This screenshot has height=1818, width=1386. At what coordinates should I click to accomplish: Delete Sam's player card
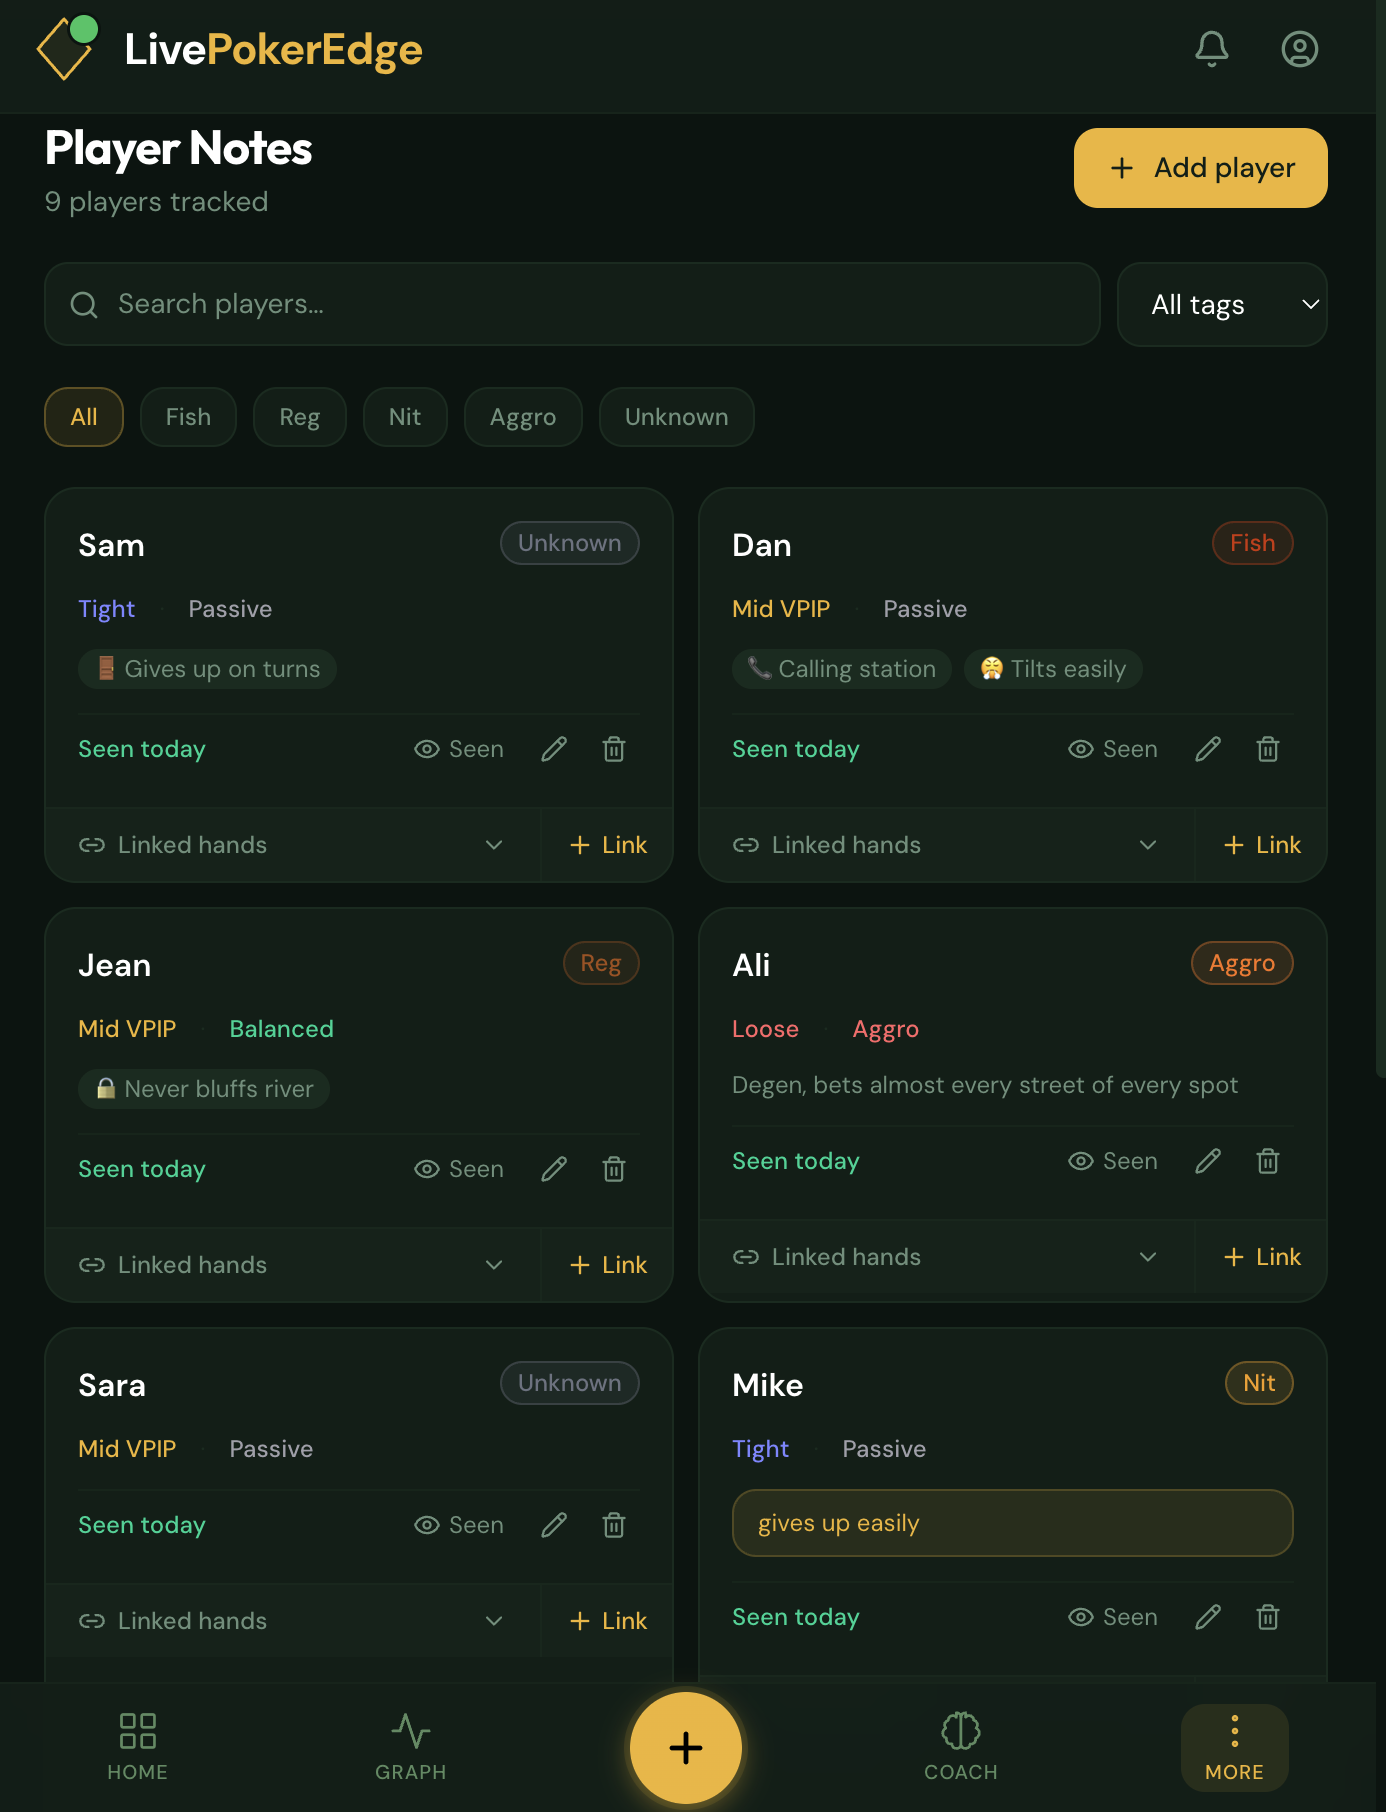[614, 749]
